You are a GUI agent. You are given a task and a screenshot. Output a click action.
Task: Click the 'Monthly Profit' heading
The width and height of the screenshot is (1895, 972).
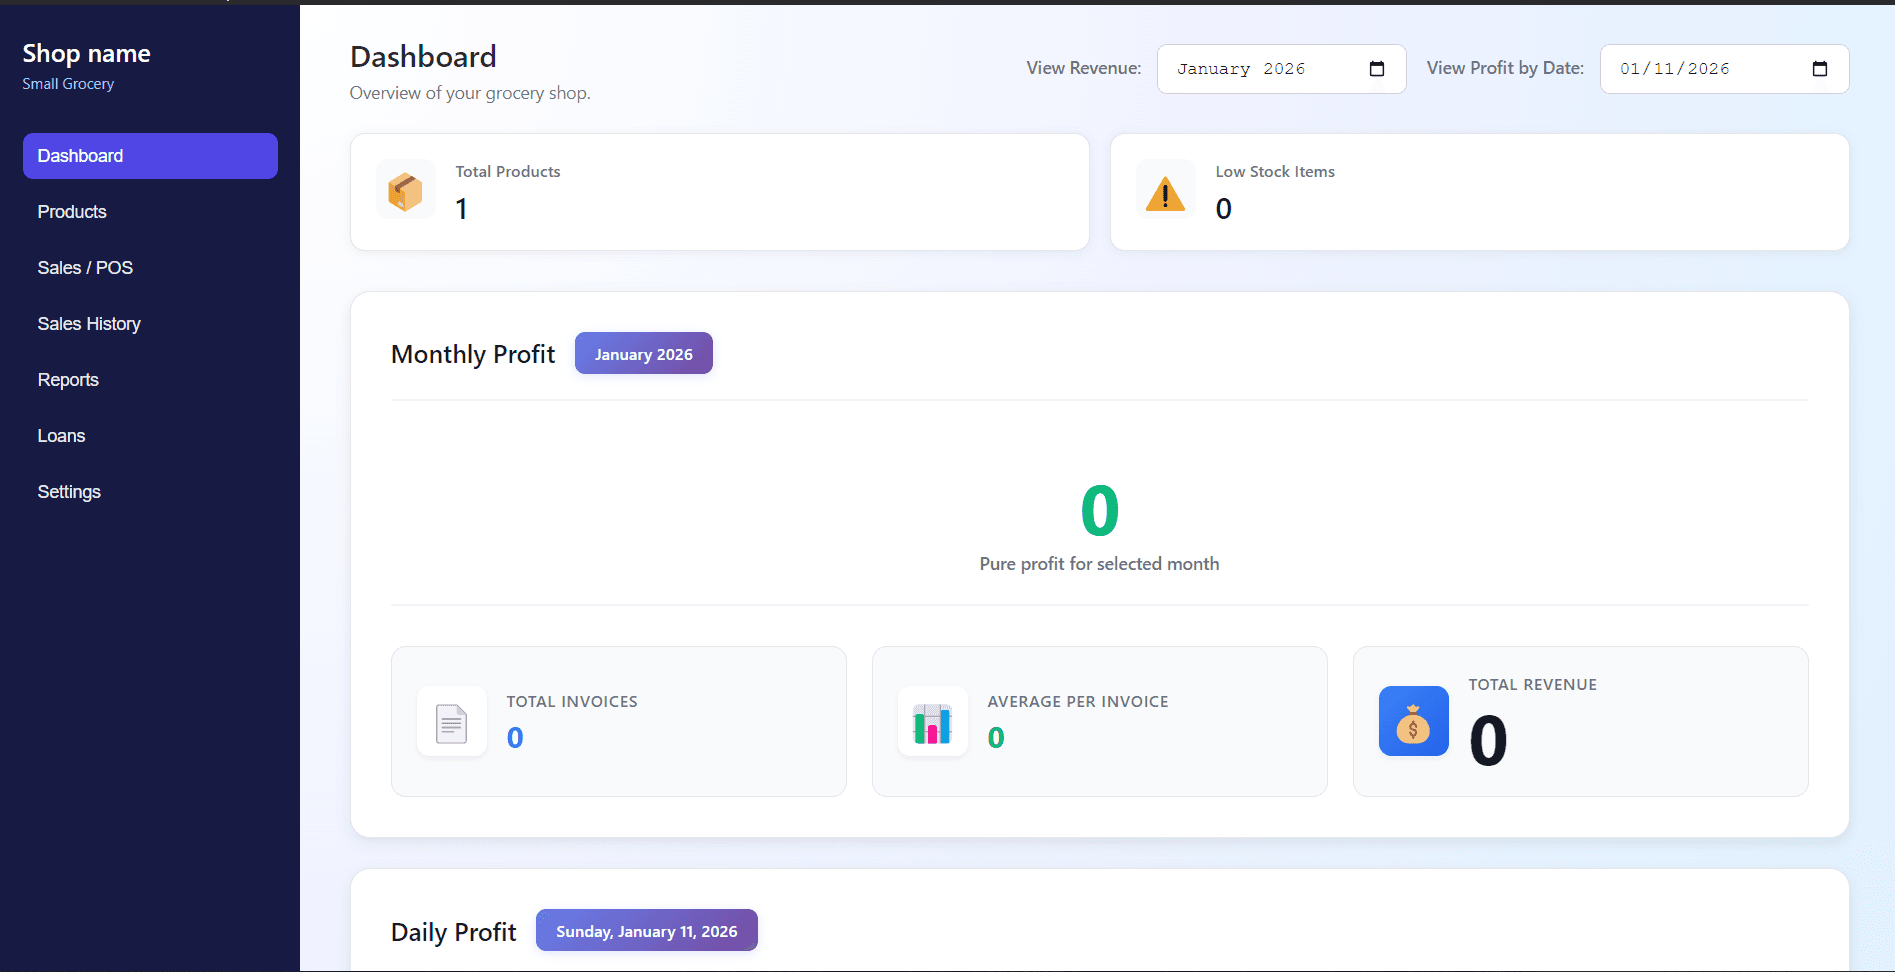[473, 354]
